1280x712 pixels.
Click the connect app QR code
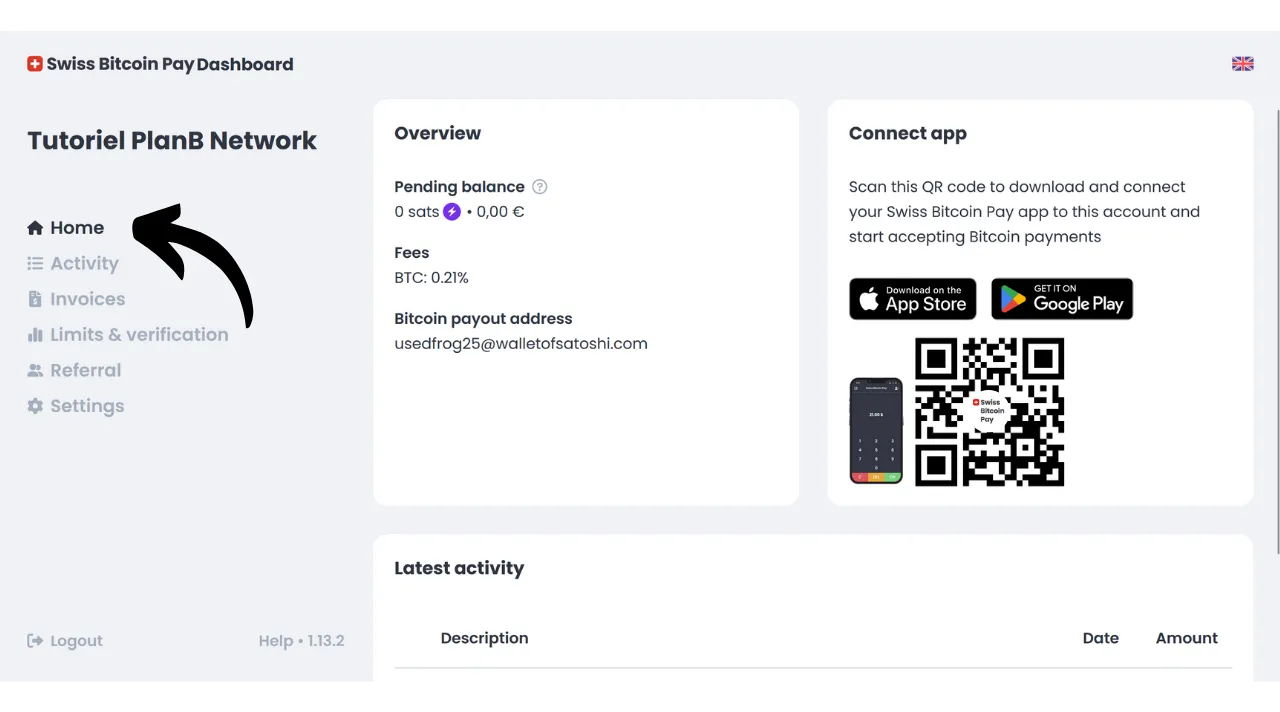[x=989, y=413]
